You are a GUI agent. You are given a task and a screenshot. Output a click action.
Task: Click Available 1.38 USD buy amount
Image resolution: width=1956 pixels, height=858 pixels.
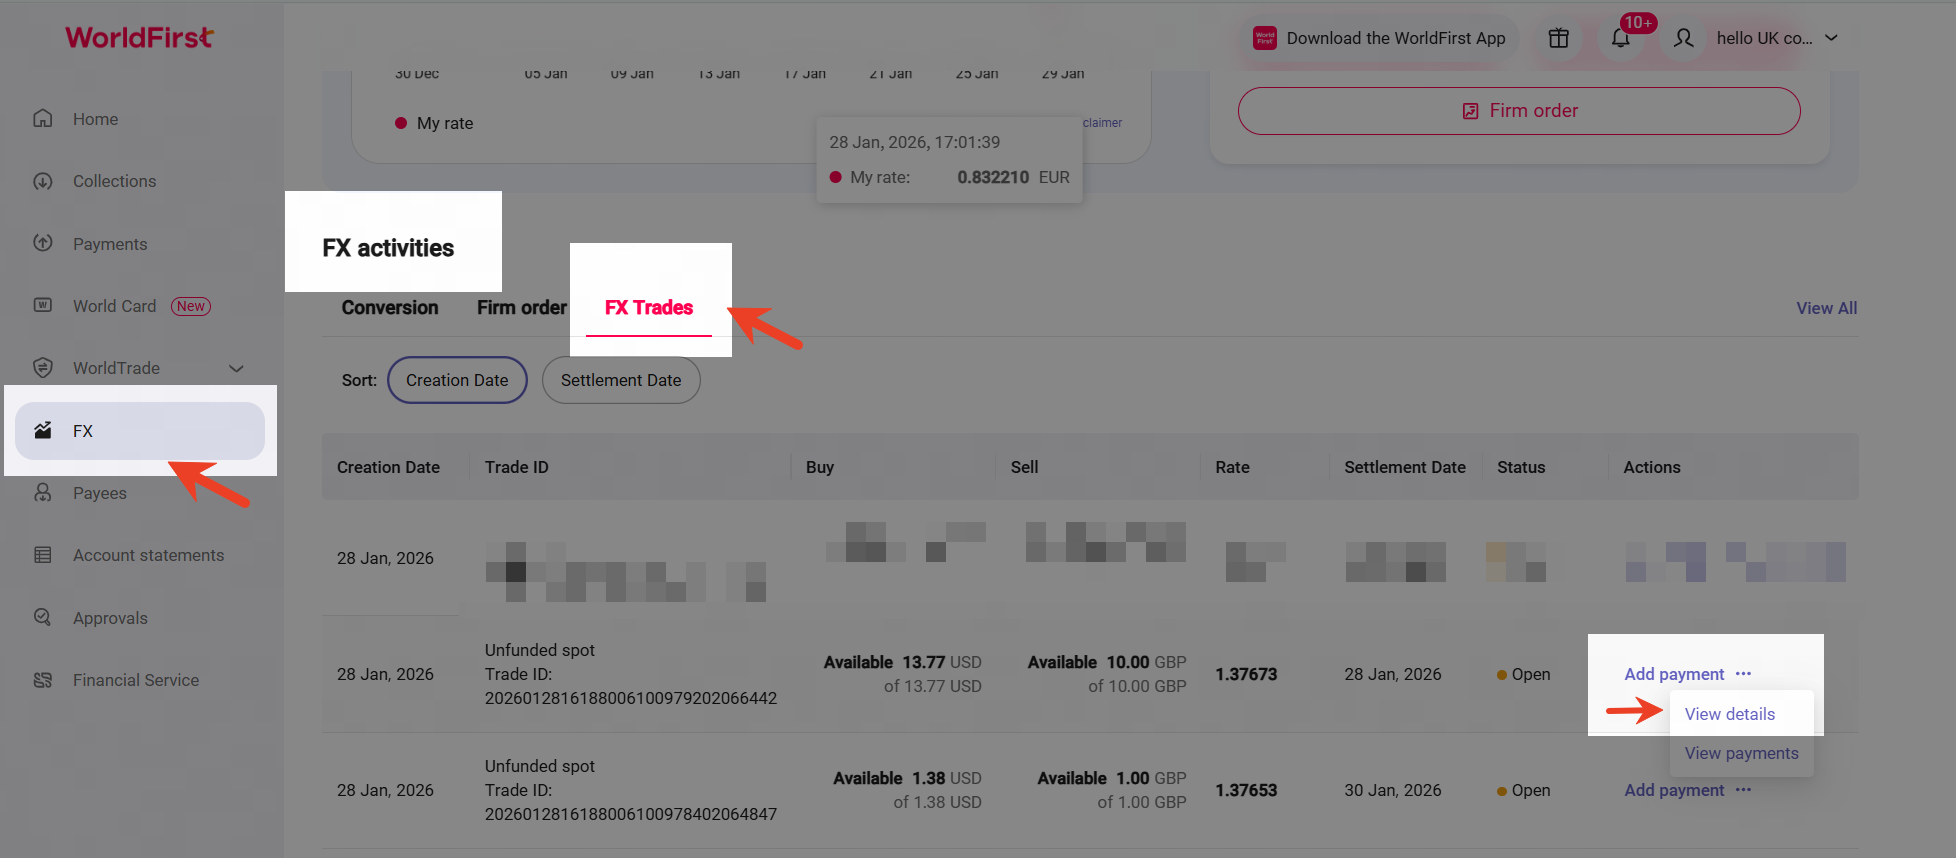907,778
